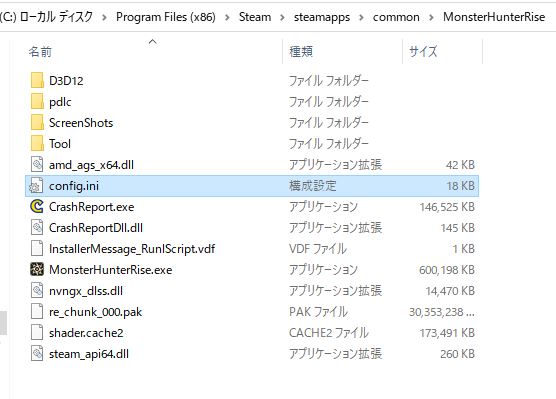The image size is (556, 399).
Task: Click the 146,525 KB size value
Action: click(x=447, y=207)
